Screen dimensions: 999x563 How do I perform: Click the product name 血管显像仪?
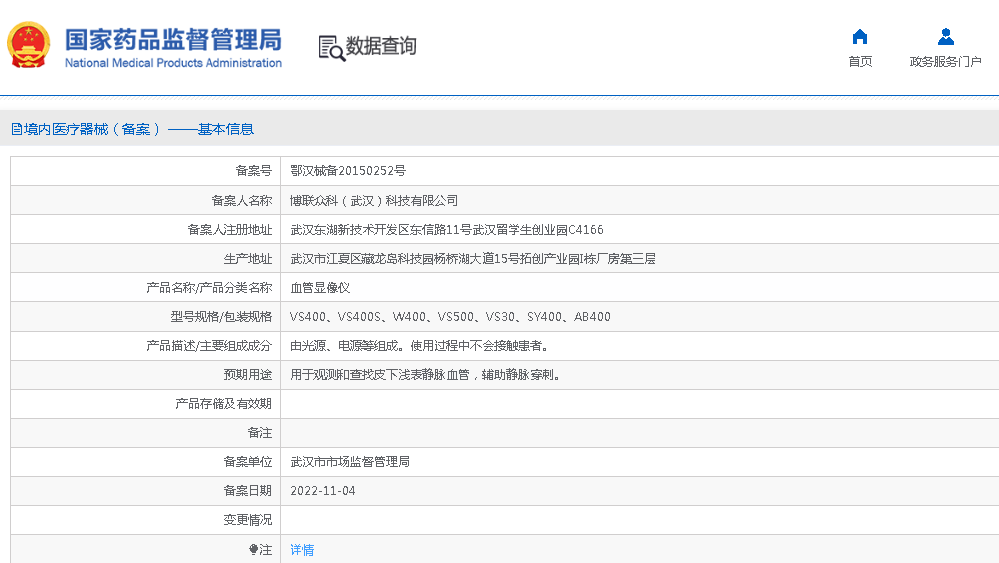click(x=320, y=287)
